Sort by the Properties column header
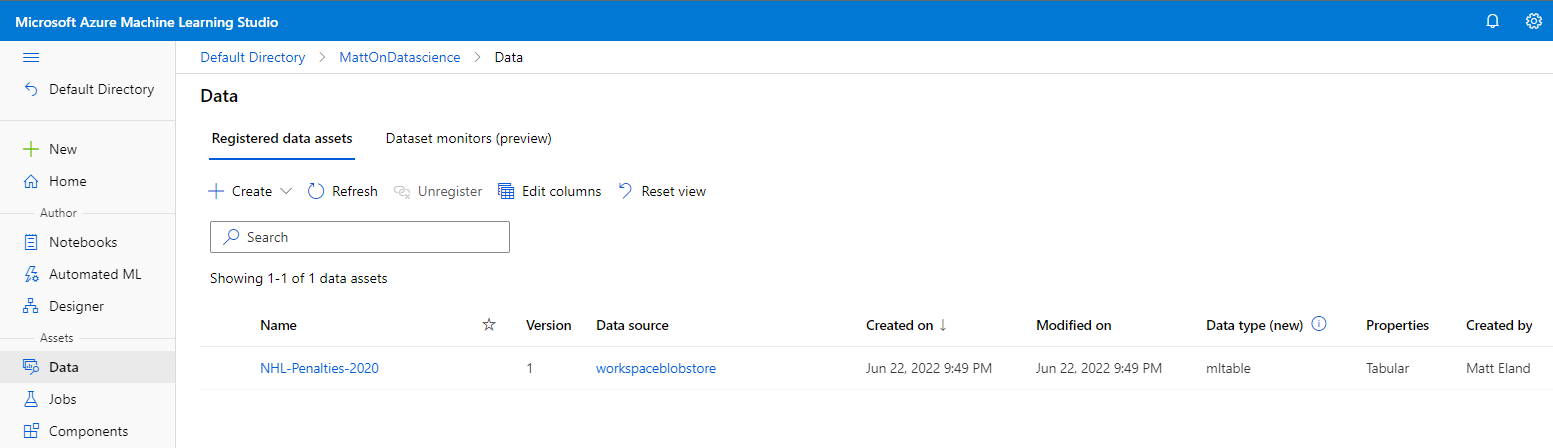This screenshot has width=1553, height=448. [x=1397, y=325]
